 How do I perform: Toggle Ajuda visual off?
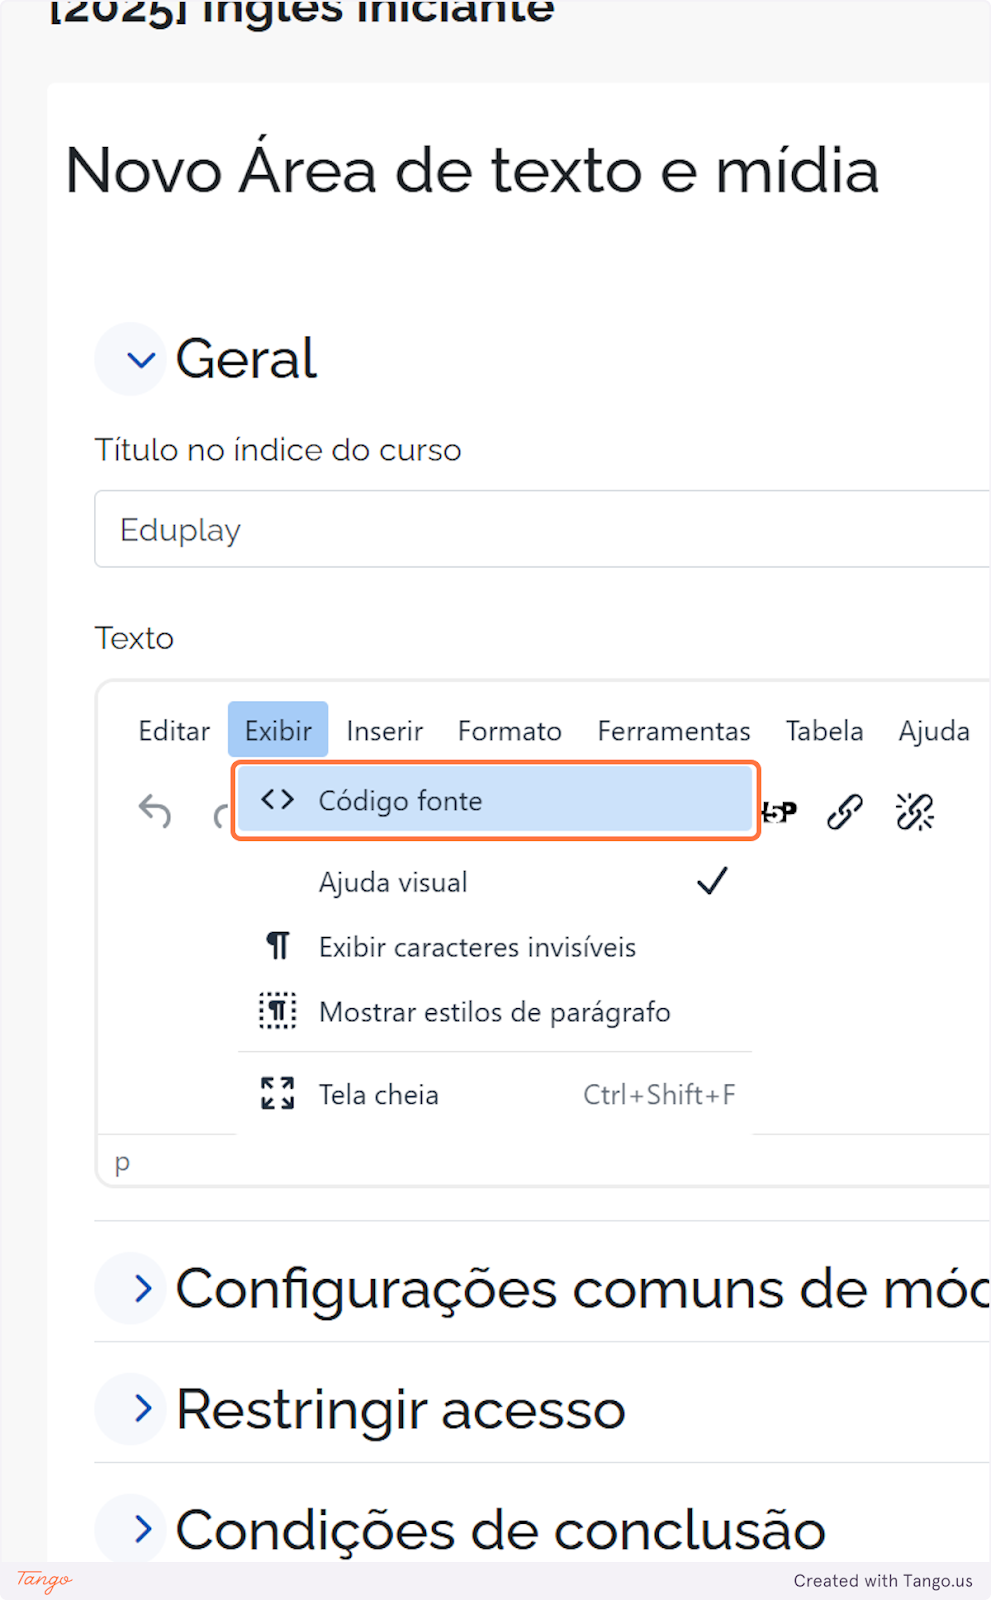tap(393, 881)
